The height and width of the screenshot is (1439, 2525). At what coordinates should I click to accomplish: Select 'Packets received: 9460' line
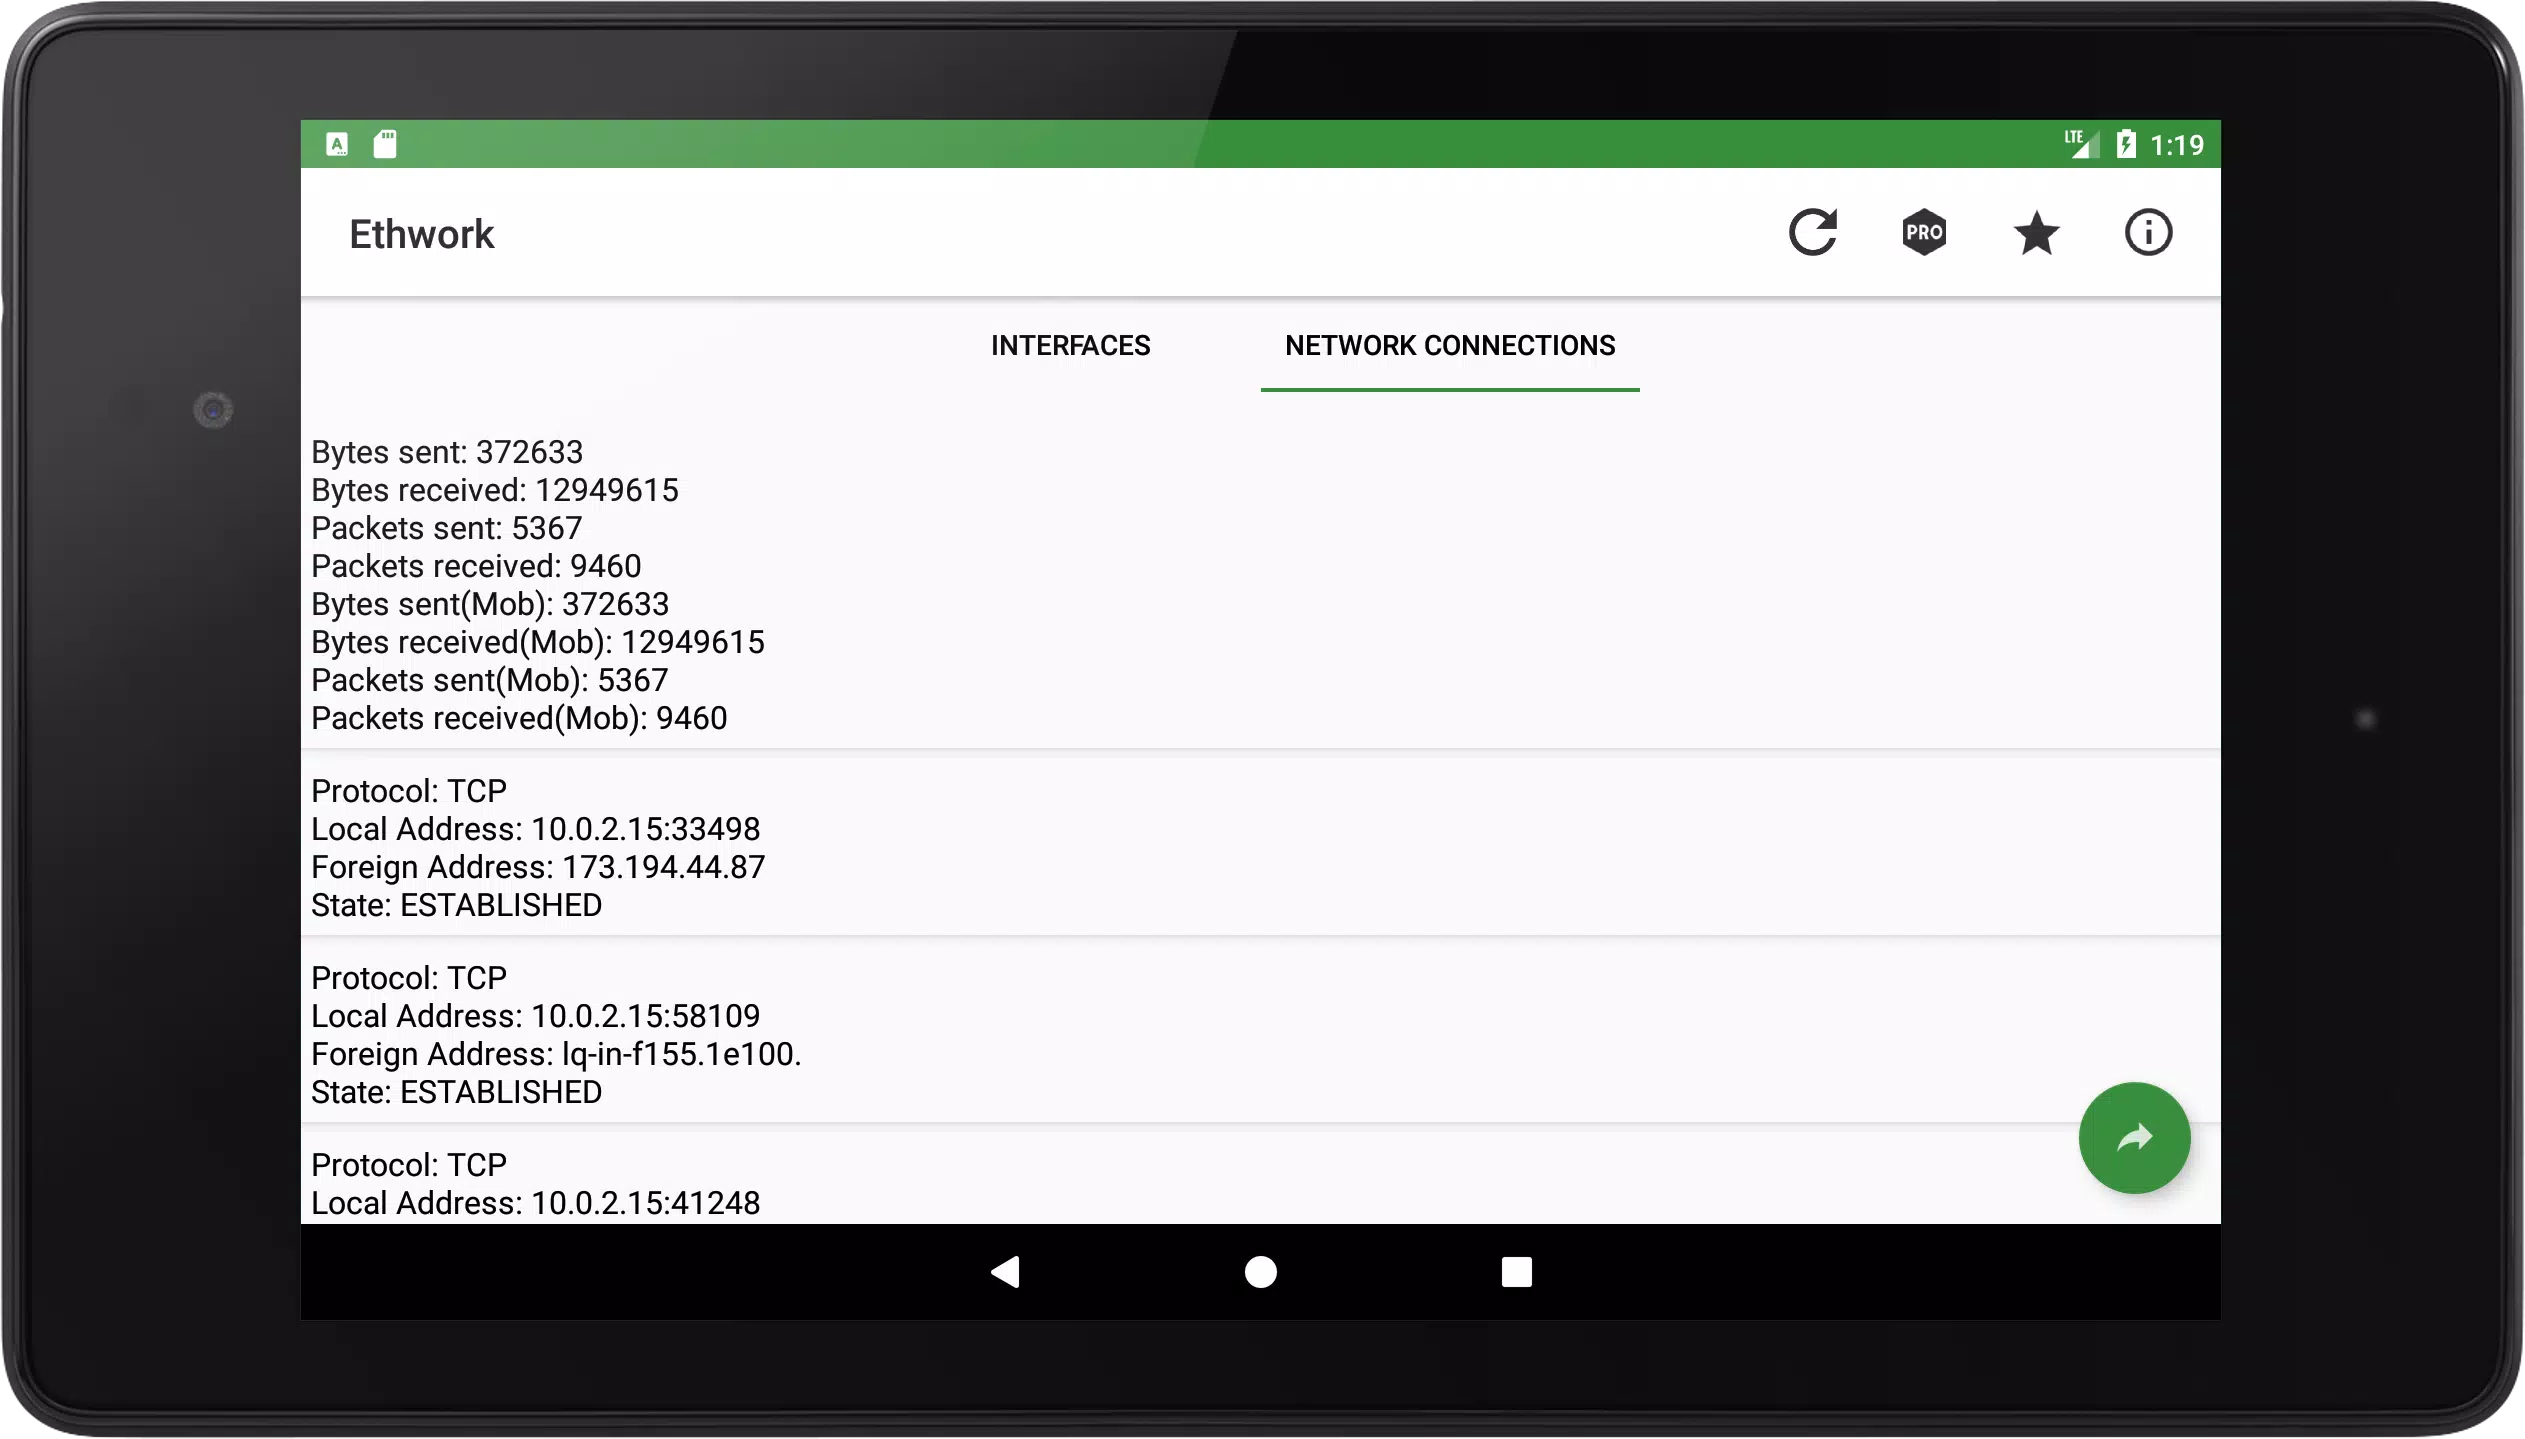476,566
